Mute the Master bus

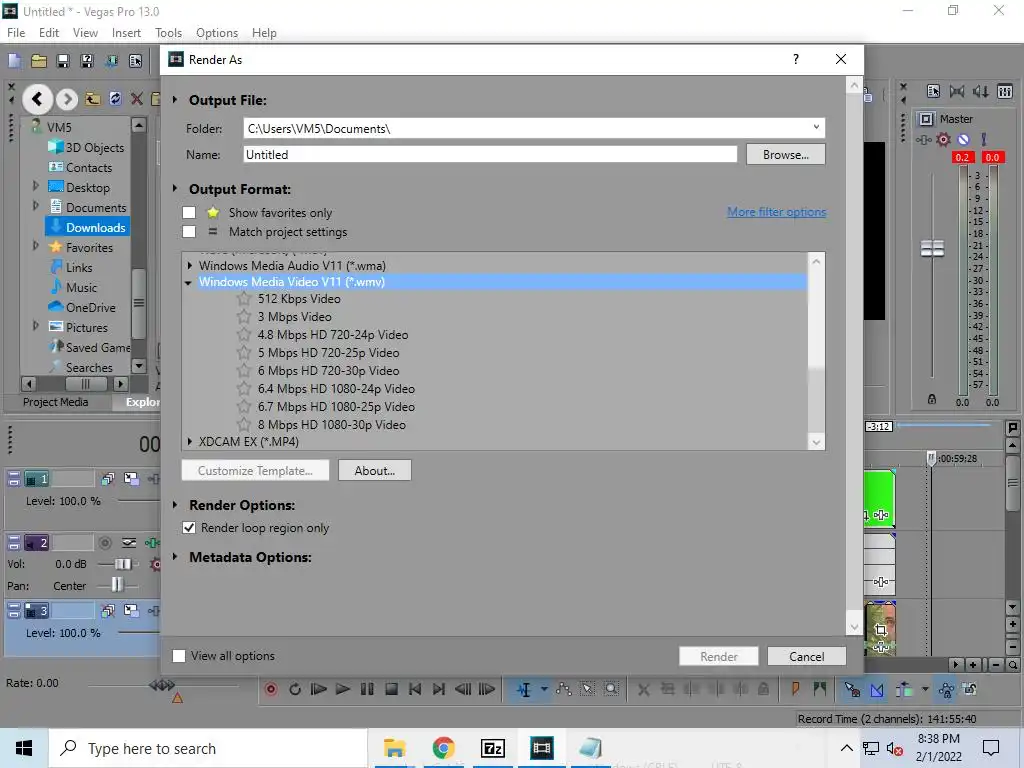963,139
